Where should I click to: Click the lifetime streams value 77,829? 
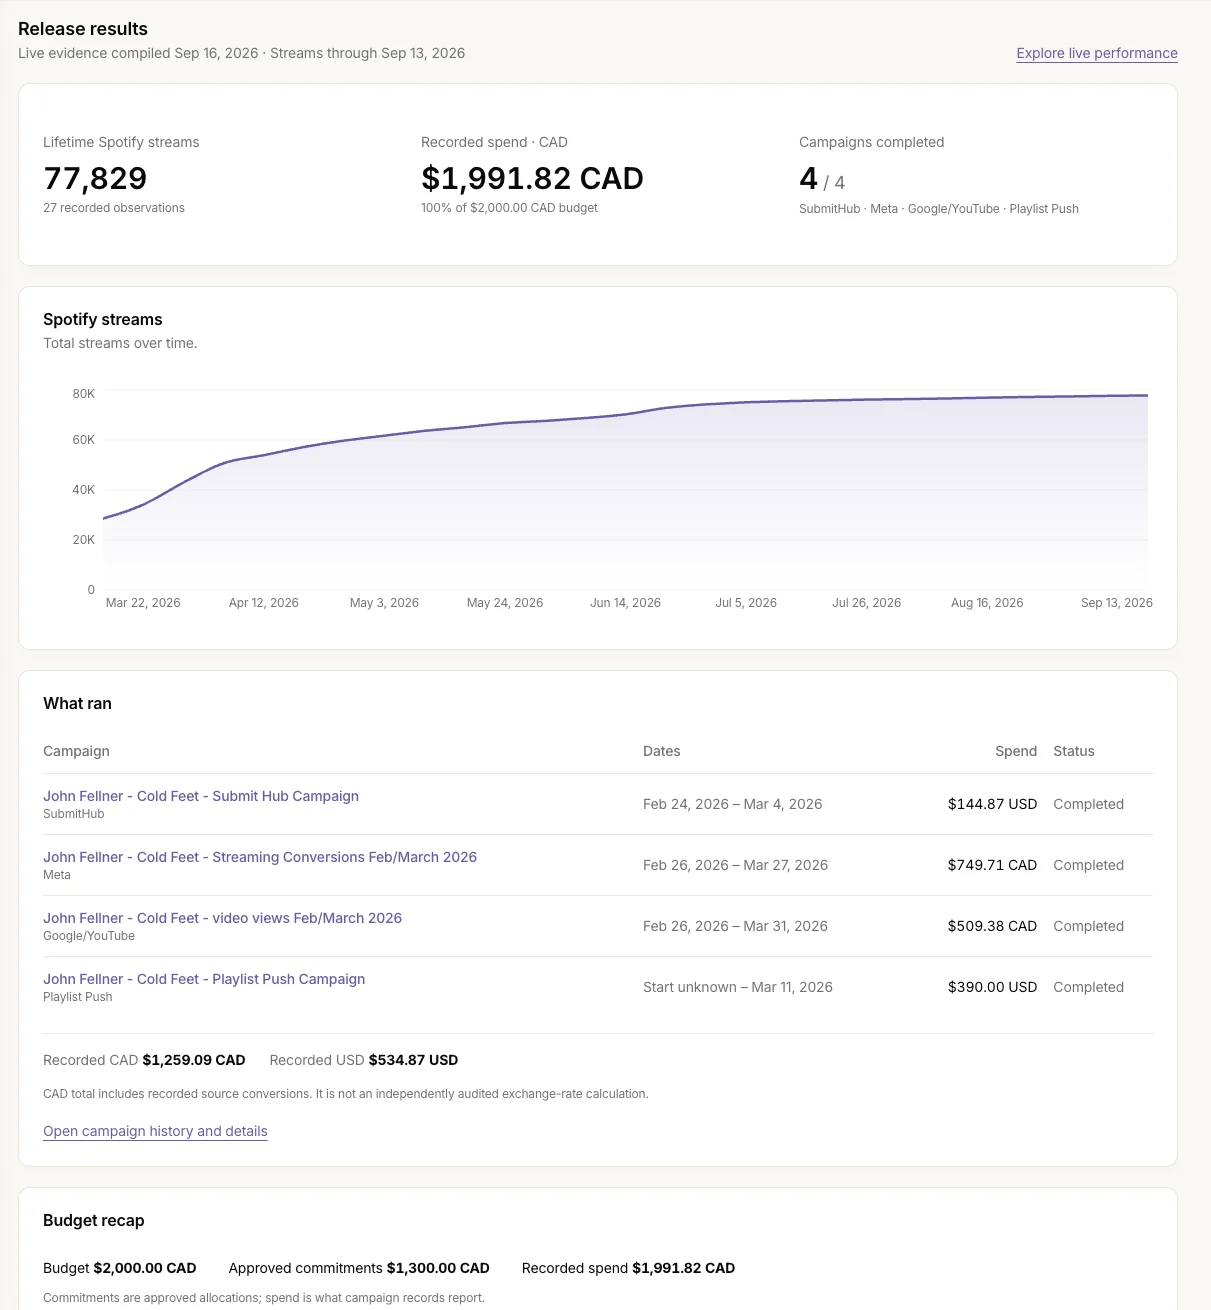pyautogui.click(x=95, y=178)
